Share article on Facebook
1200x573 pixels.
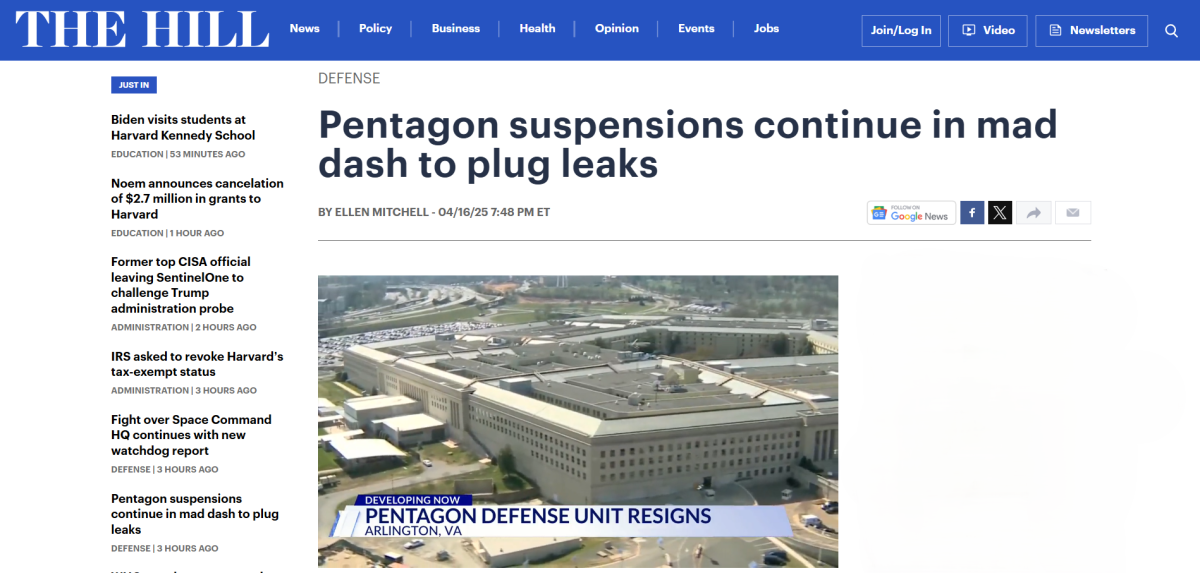coord(972,213)
